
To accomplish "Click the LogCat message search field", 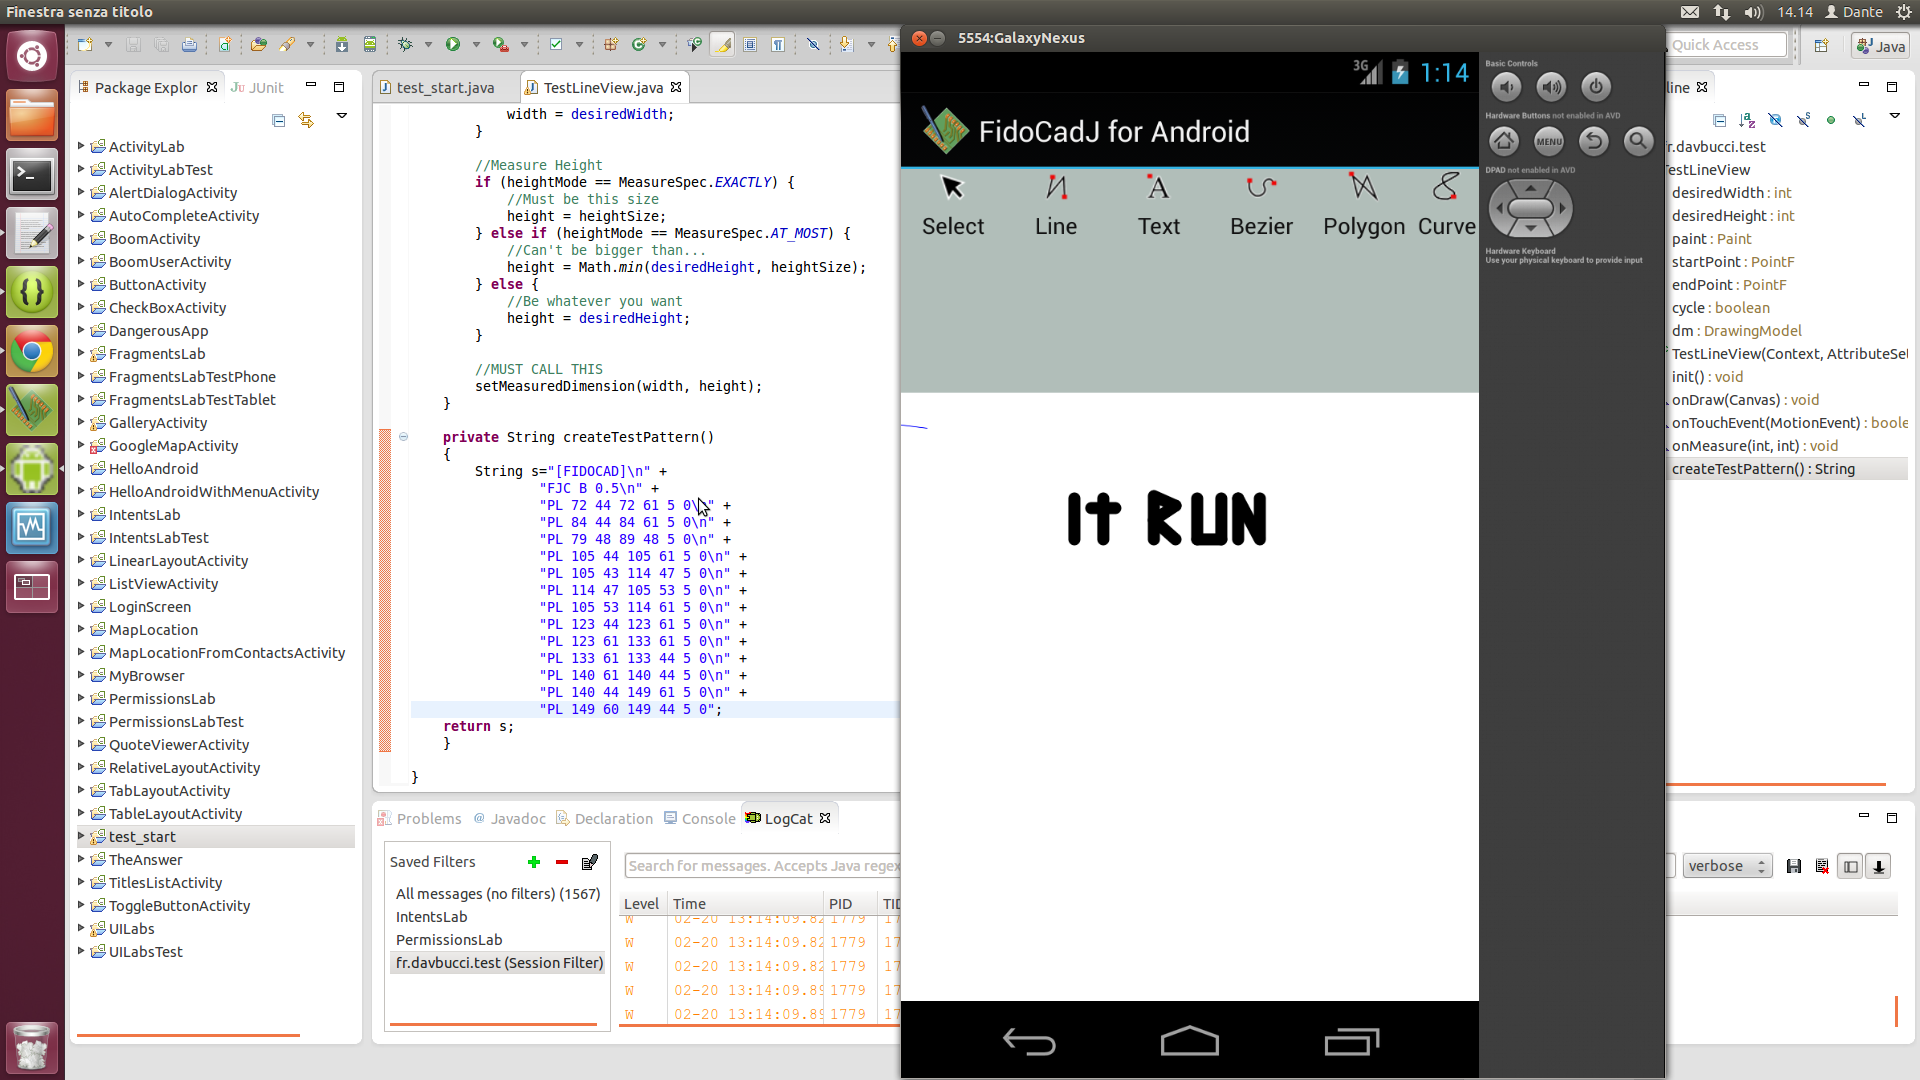I will tap(762, 866).
